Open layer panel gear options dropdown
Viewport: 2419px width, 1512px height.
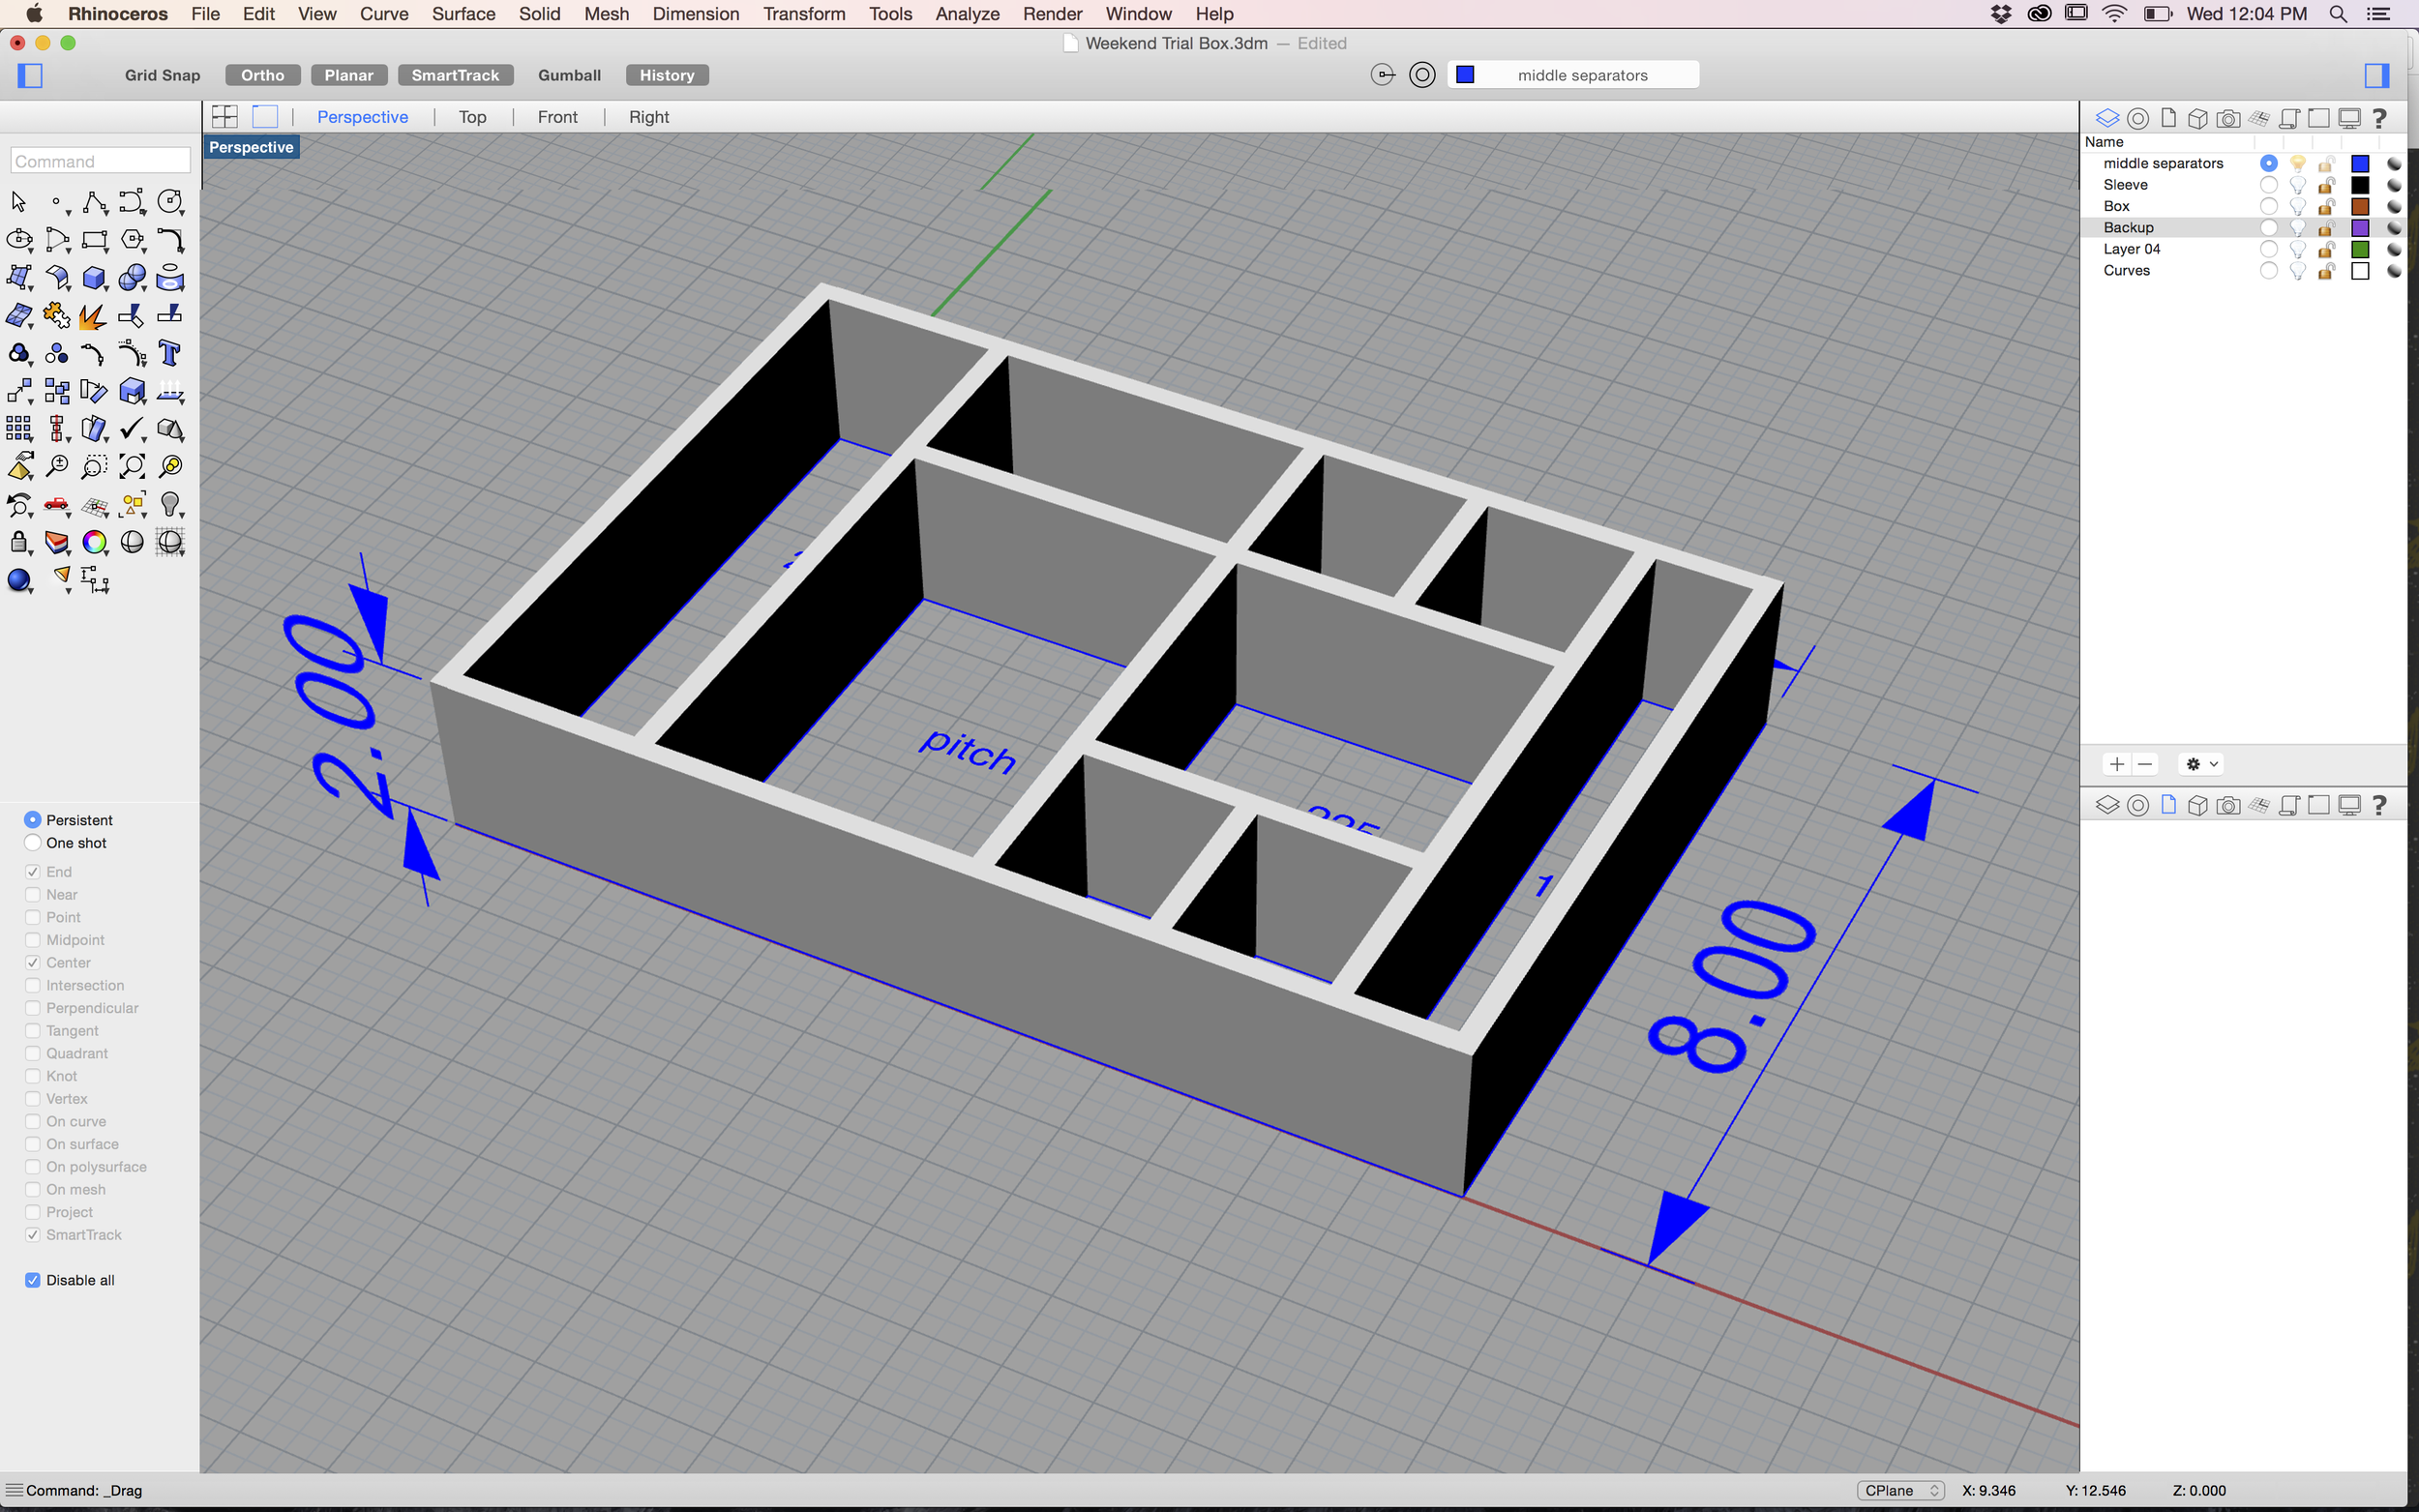(x=2200, y=764)
